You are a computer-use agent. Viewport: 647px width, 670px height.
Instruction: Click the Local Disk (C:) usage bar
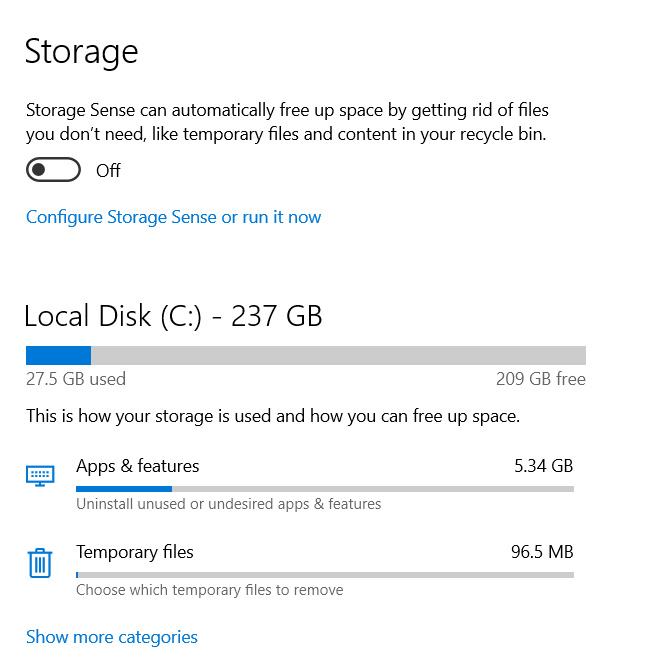pos(305,355)
